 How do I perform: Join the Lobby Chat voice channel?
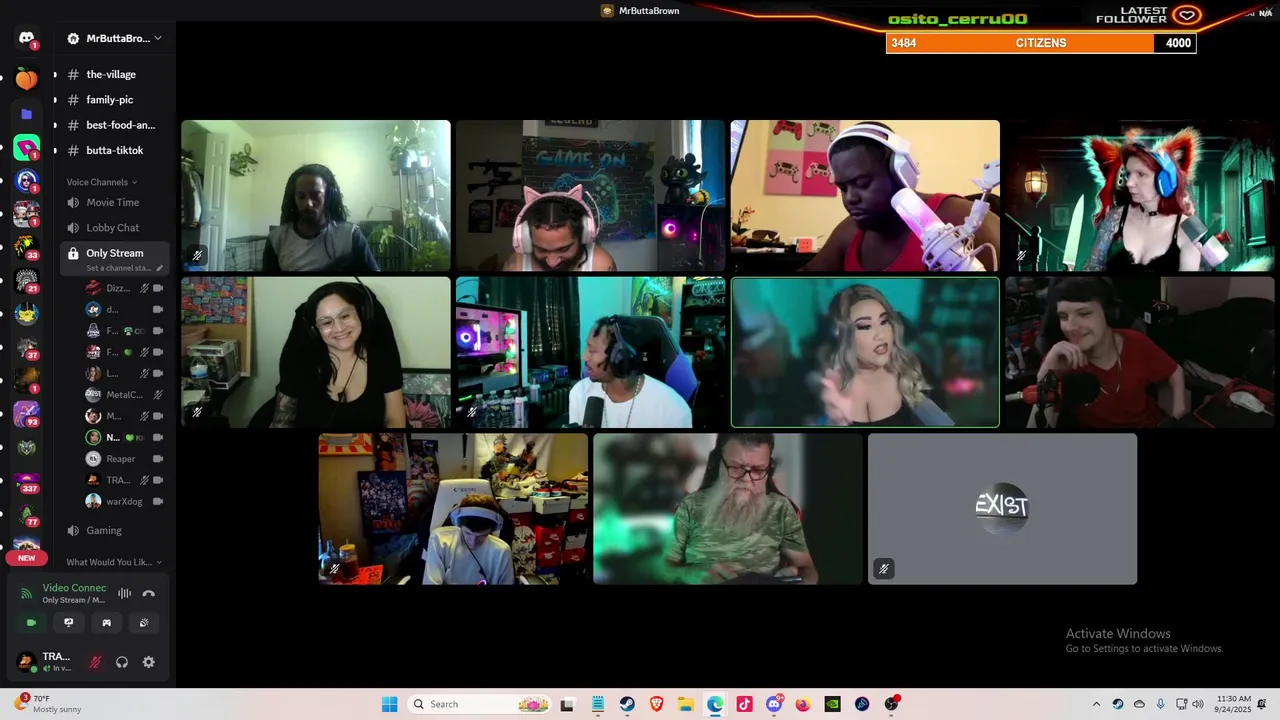click(115, 228)
